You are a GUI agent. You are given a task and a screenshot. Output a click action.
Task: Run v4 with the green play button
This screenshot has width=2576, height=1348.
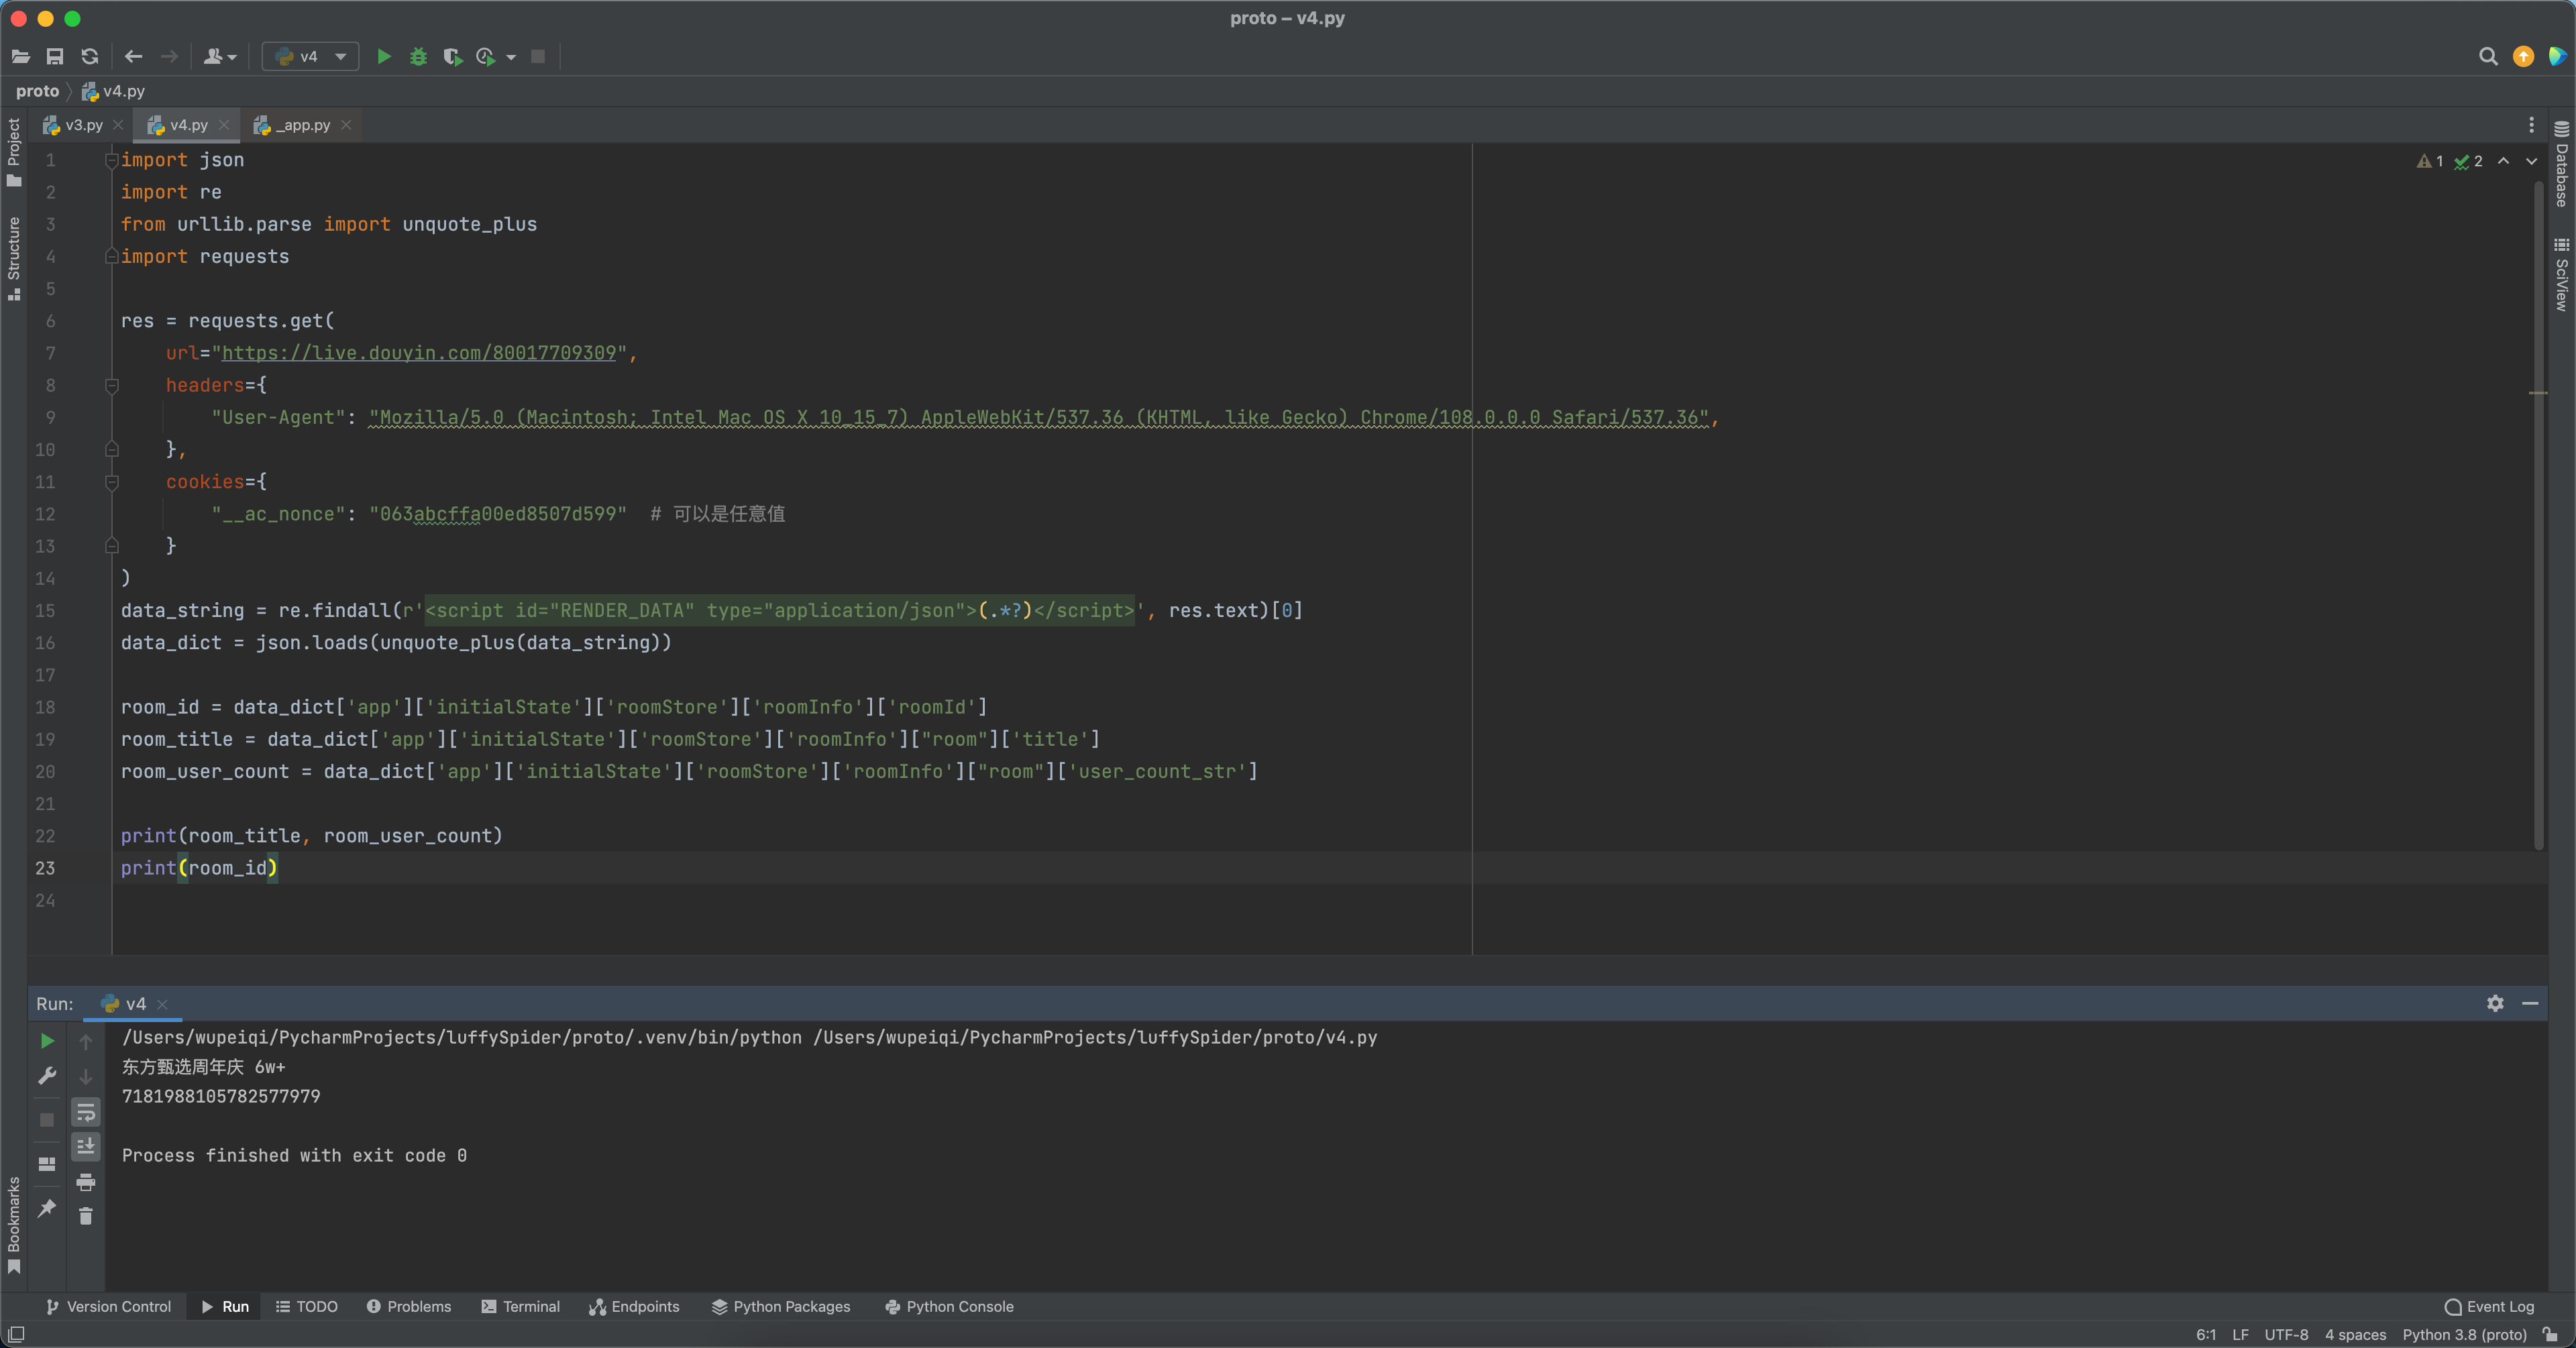point(384,57)
